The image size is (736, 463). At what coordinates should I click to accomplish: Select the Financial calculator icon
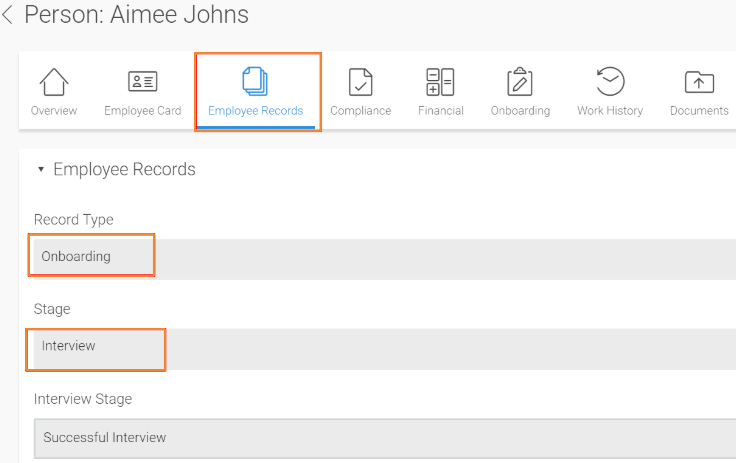[440, 82]
